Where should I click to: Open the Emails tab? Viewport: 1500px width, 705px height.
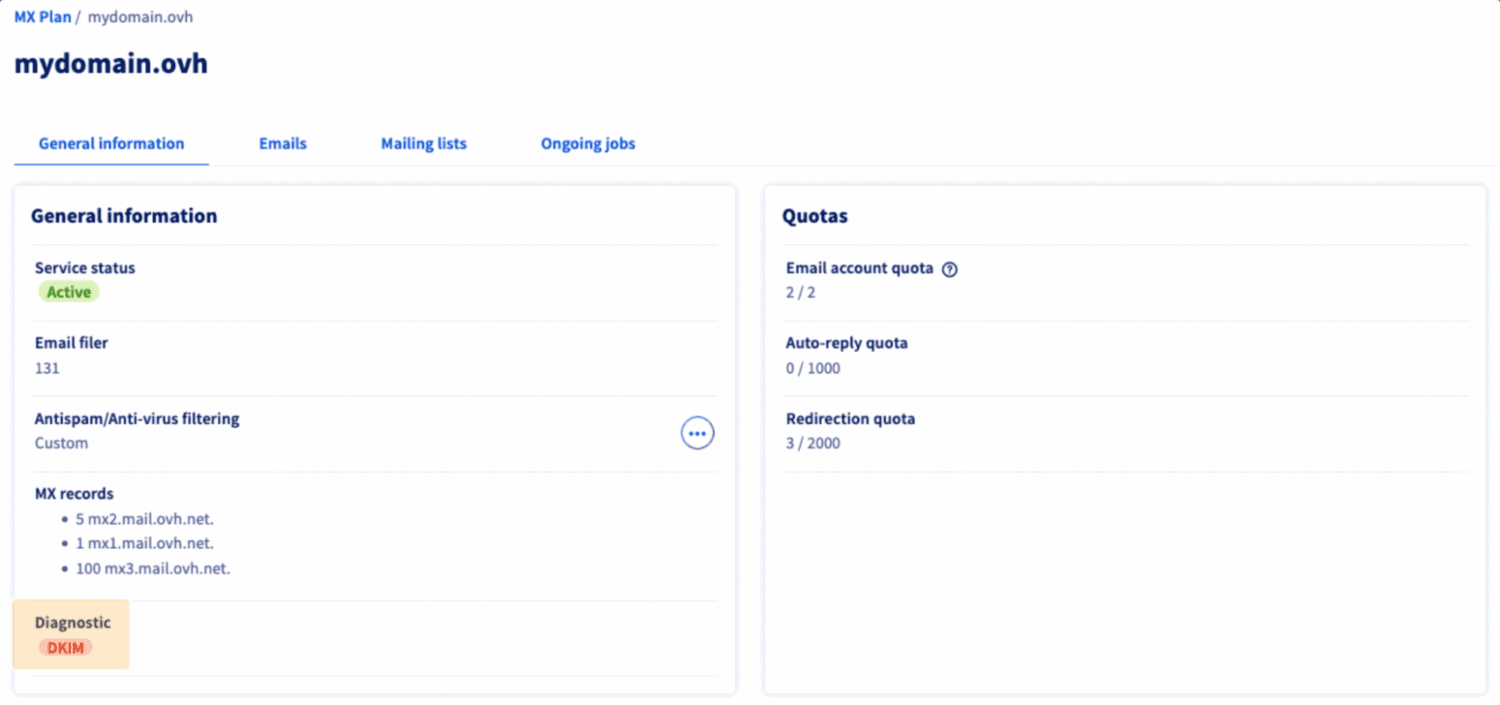(x=282, y=143)
